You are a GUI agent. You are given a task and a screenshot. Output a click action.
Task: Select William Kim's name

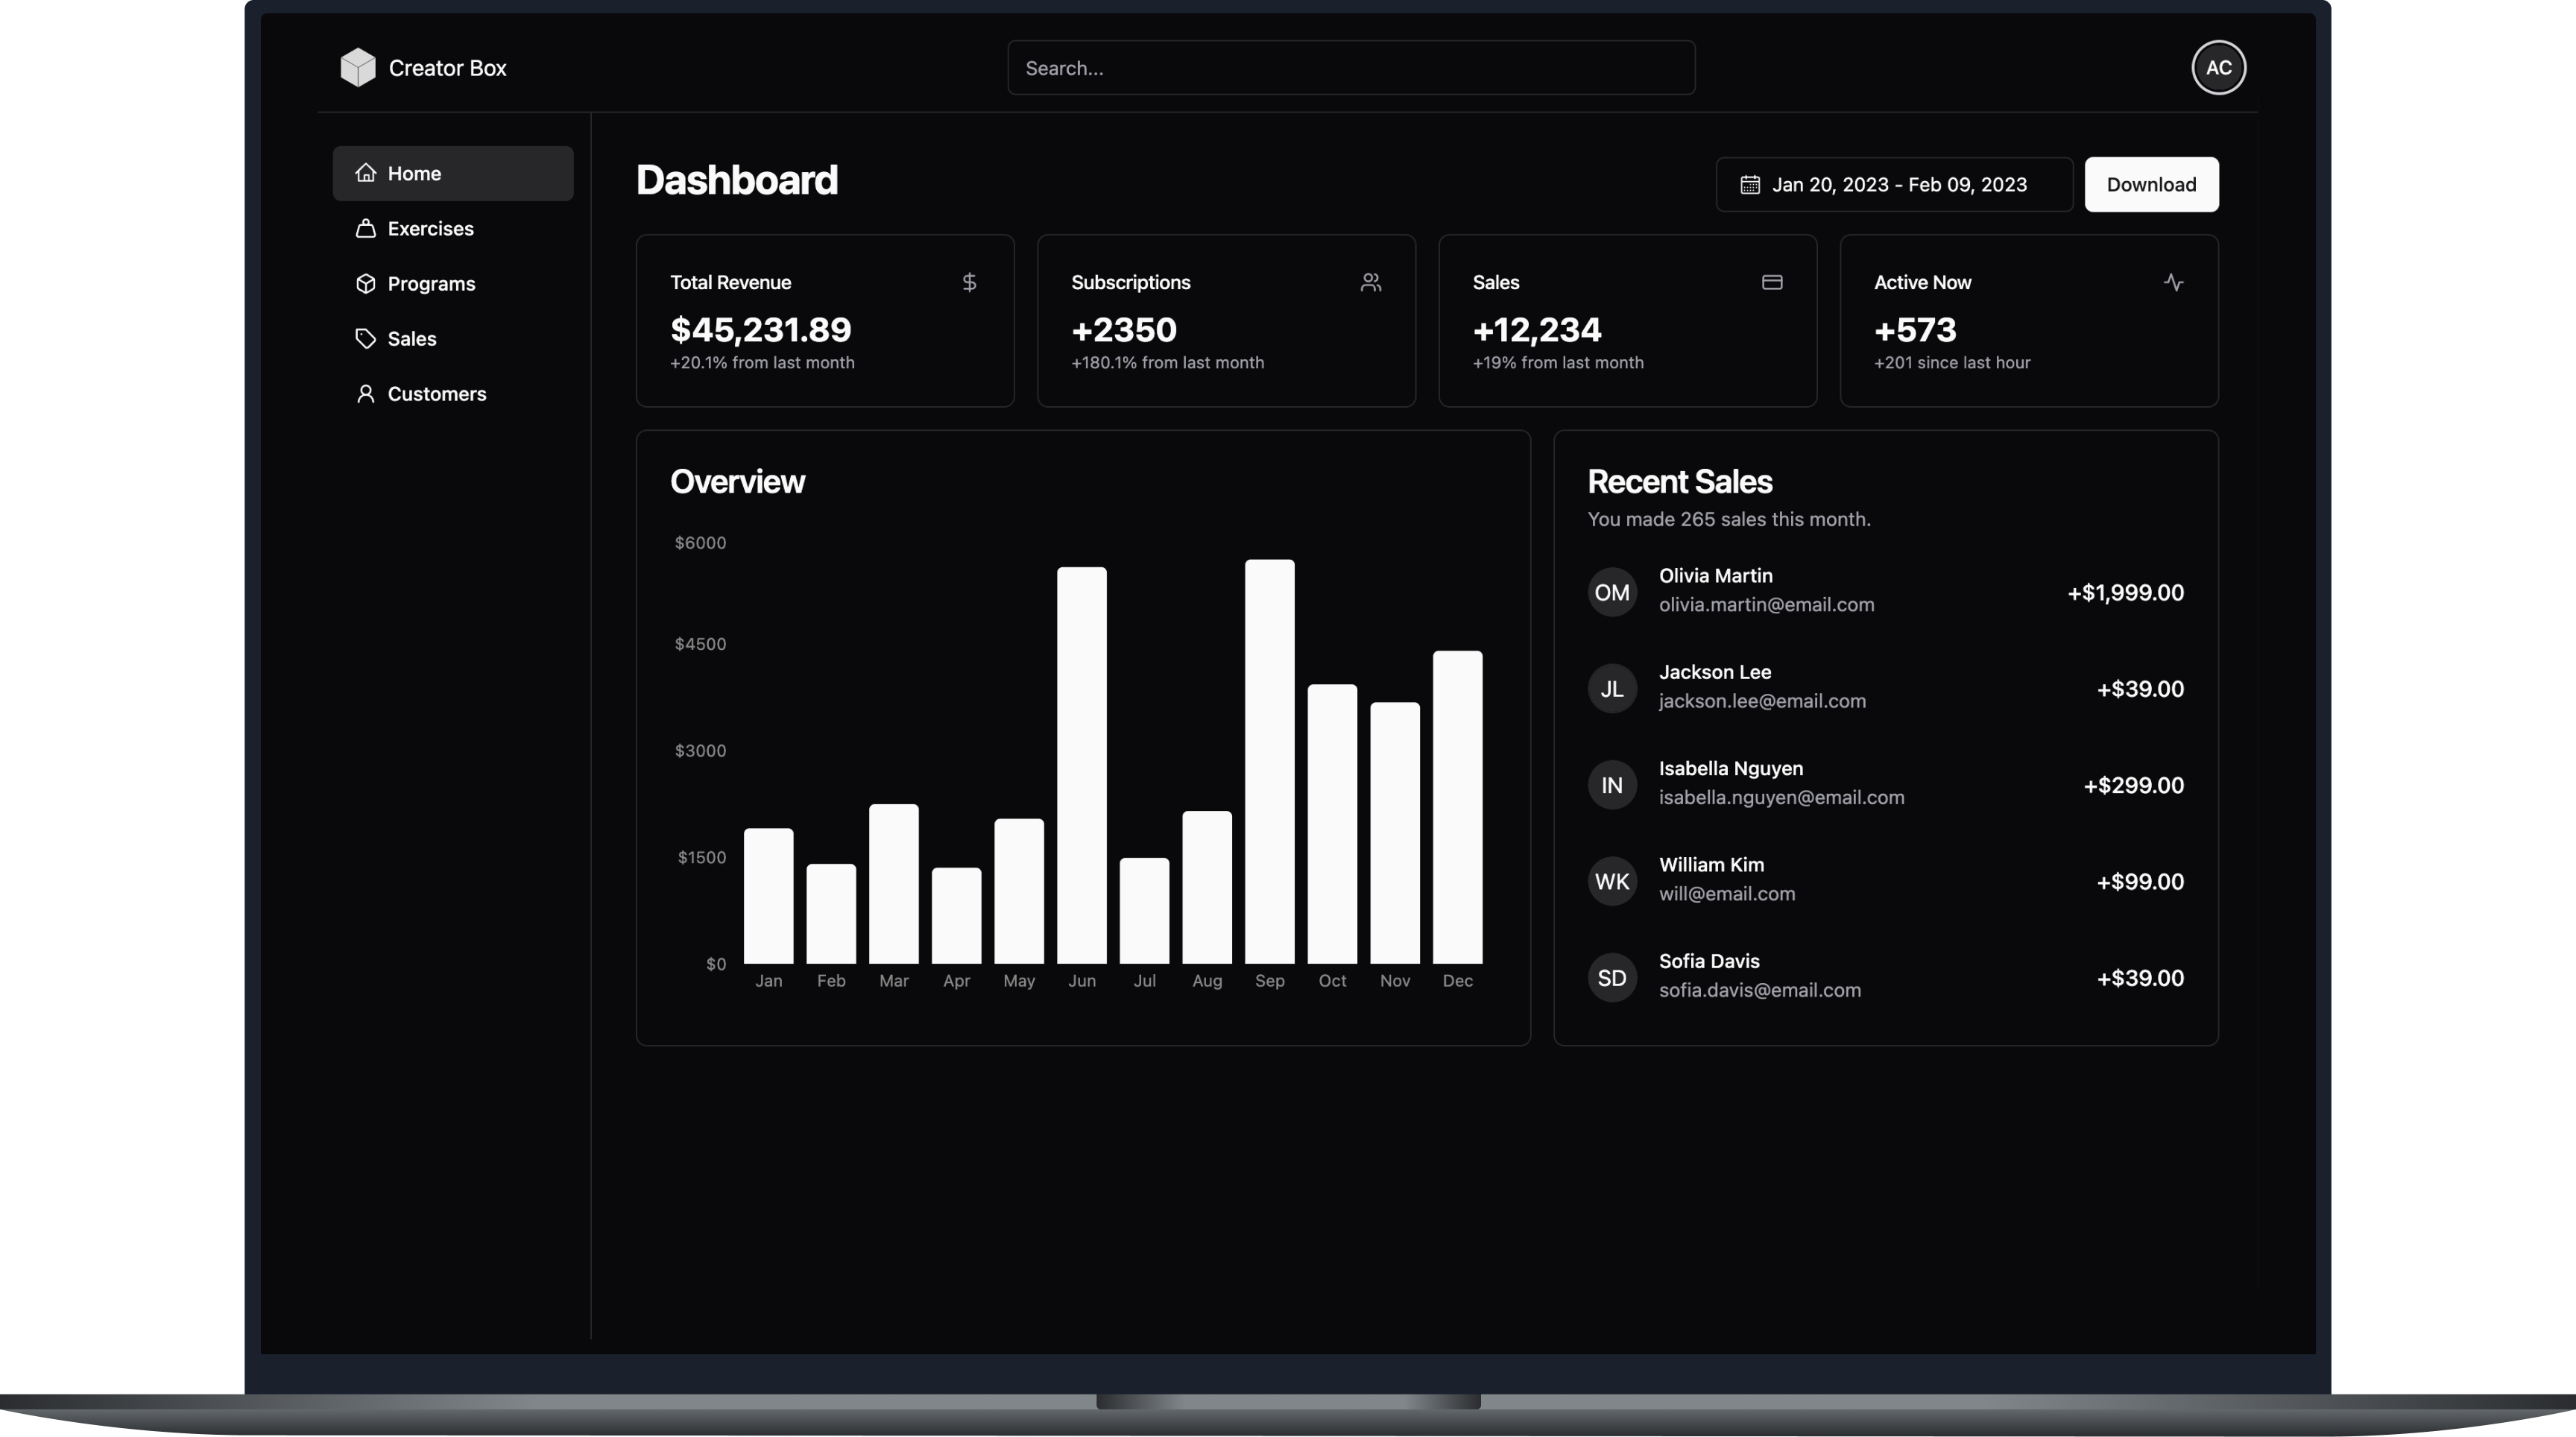pos(1711,865)
